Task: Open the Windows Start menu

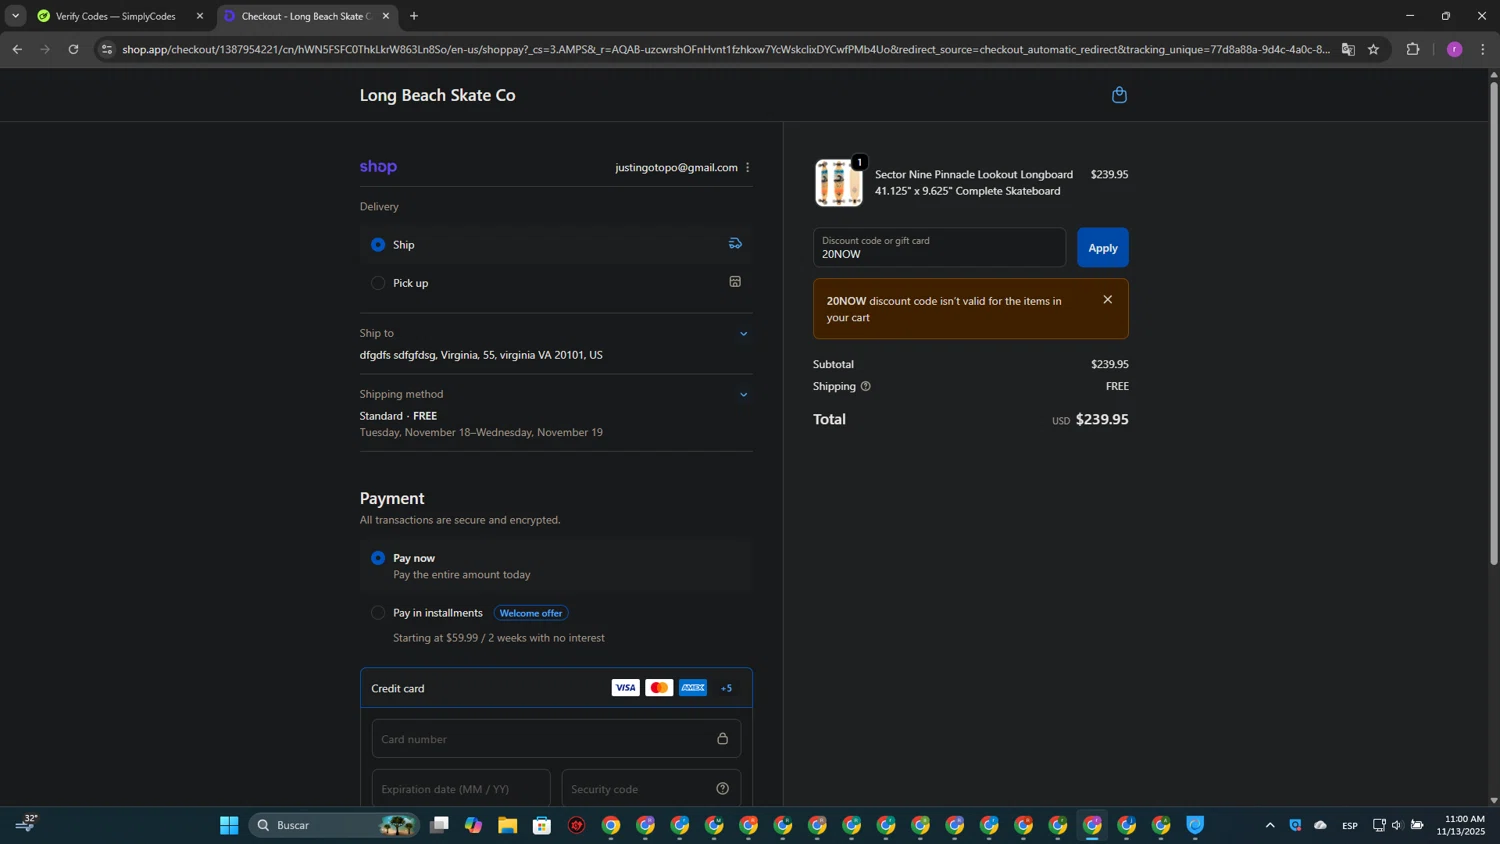Action: (229, 825)
